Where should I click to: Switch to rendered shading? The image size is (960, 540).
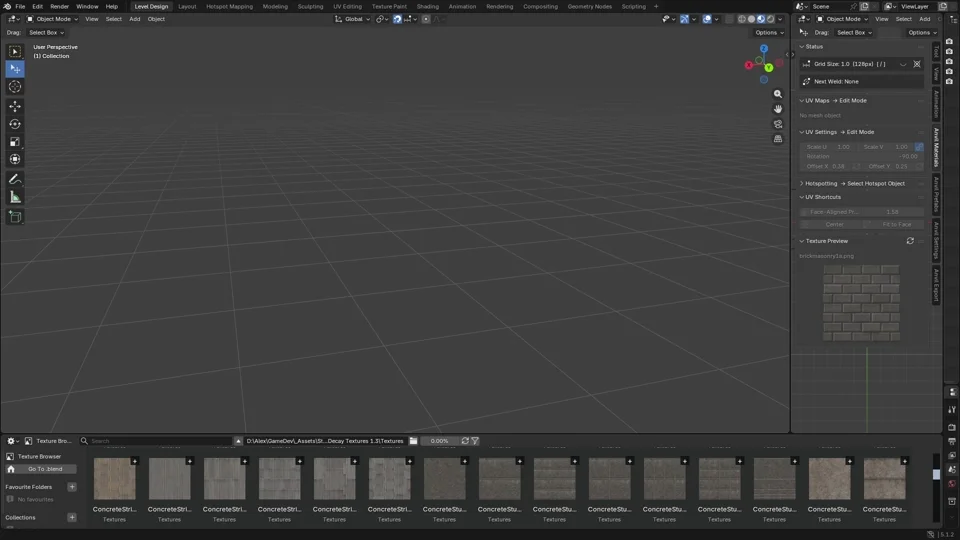770,19
